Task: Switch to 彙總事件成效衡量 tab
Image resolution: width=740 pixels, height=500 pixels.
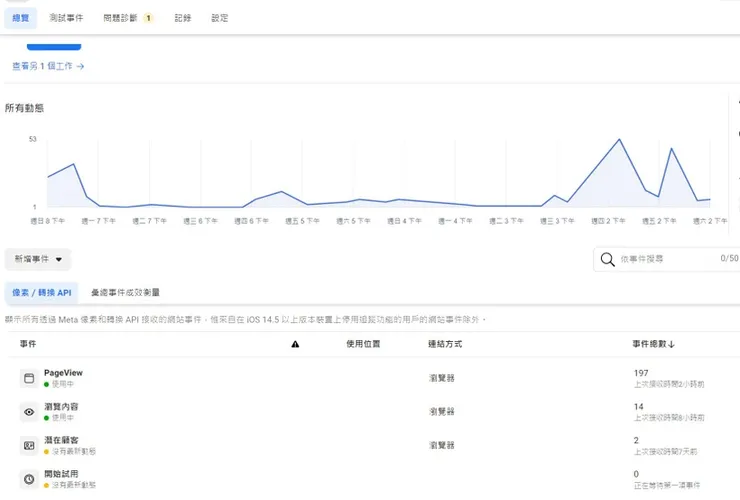Action: point(125,293)
